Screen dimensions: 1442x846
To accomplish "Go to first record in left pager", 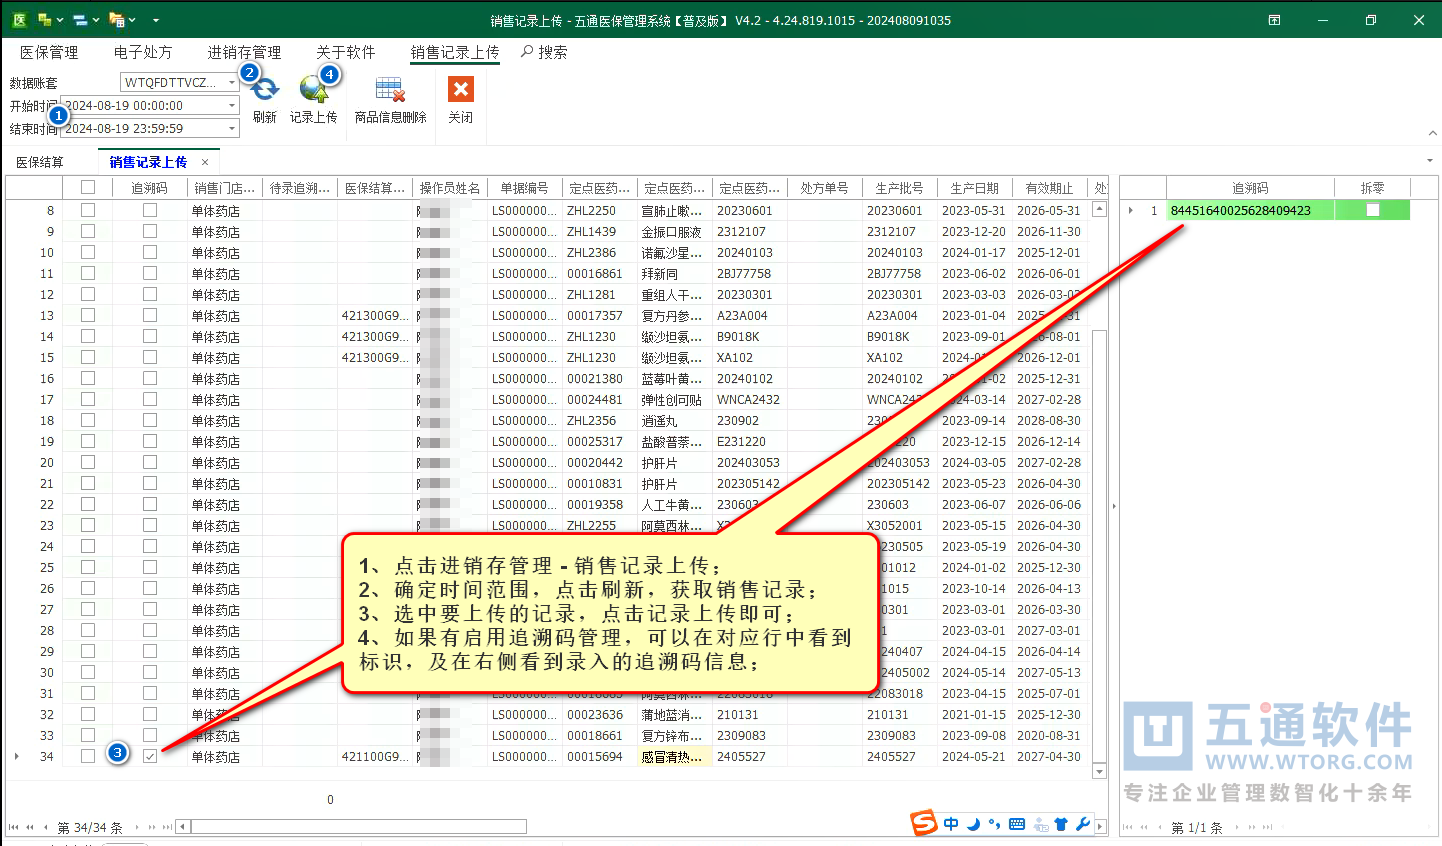I will (x=14, y=827).
